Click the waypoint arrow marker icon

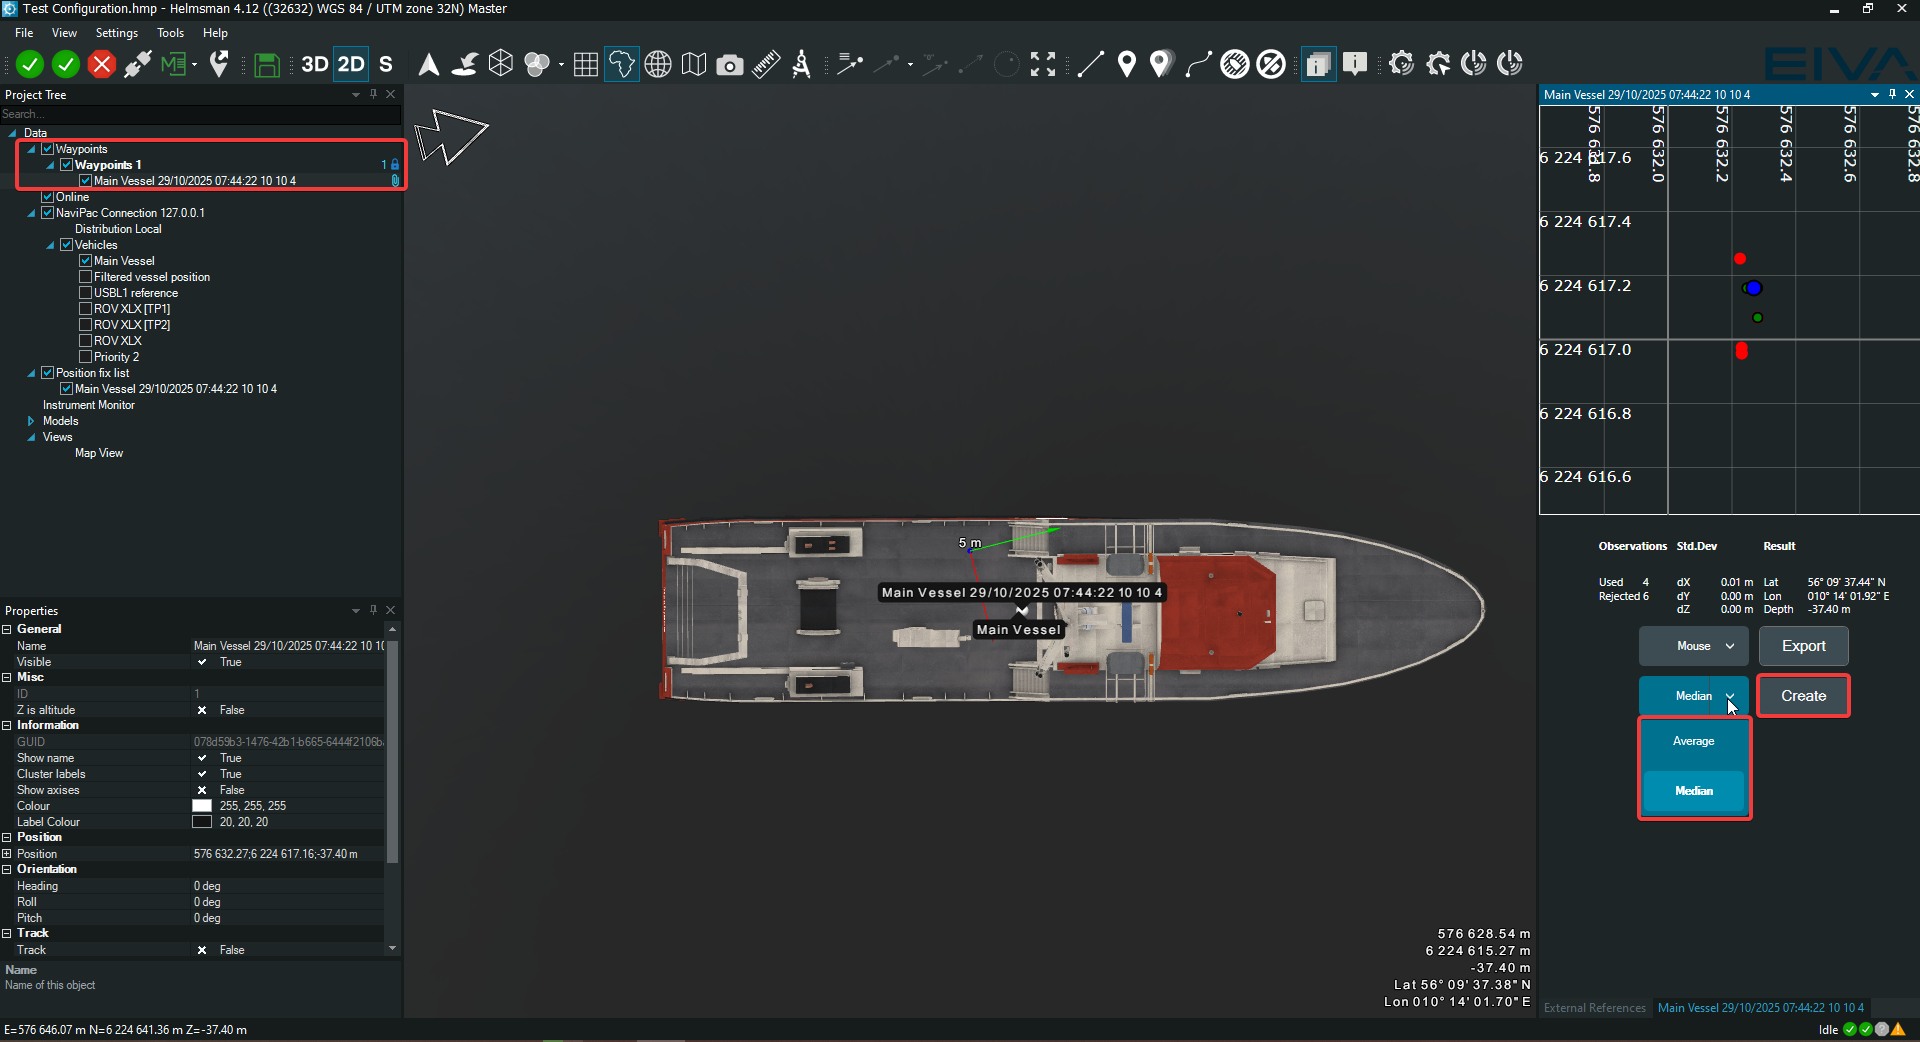coord(219,65)
